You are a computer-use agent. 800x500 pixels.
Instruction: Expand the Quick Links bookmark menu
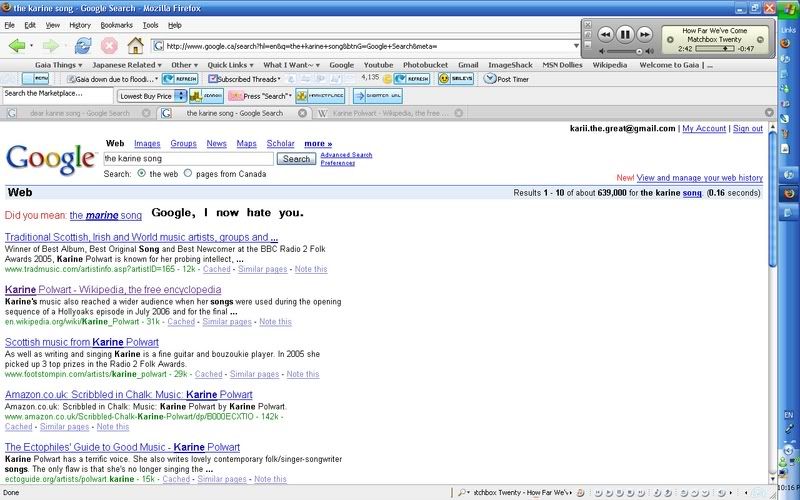point(230,65)
